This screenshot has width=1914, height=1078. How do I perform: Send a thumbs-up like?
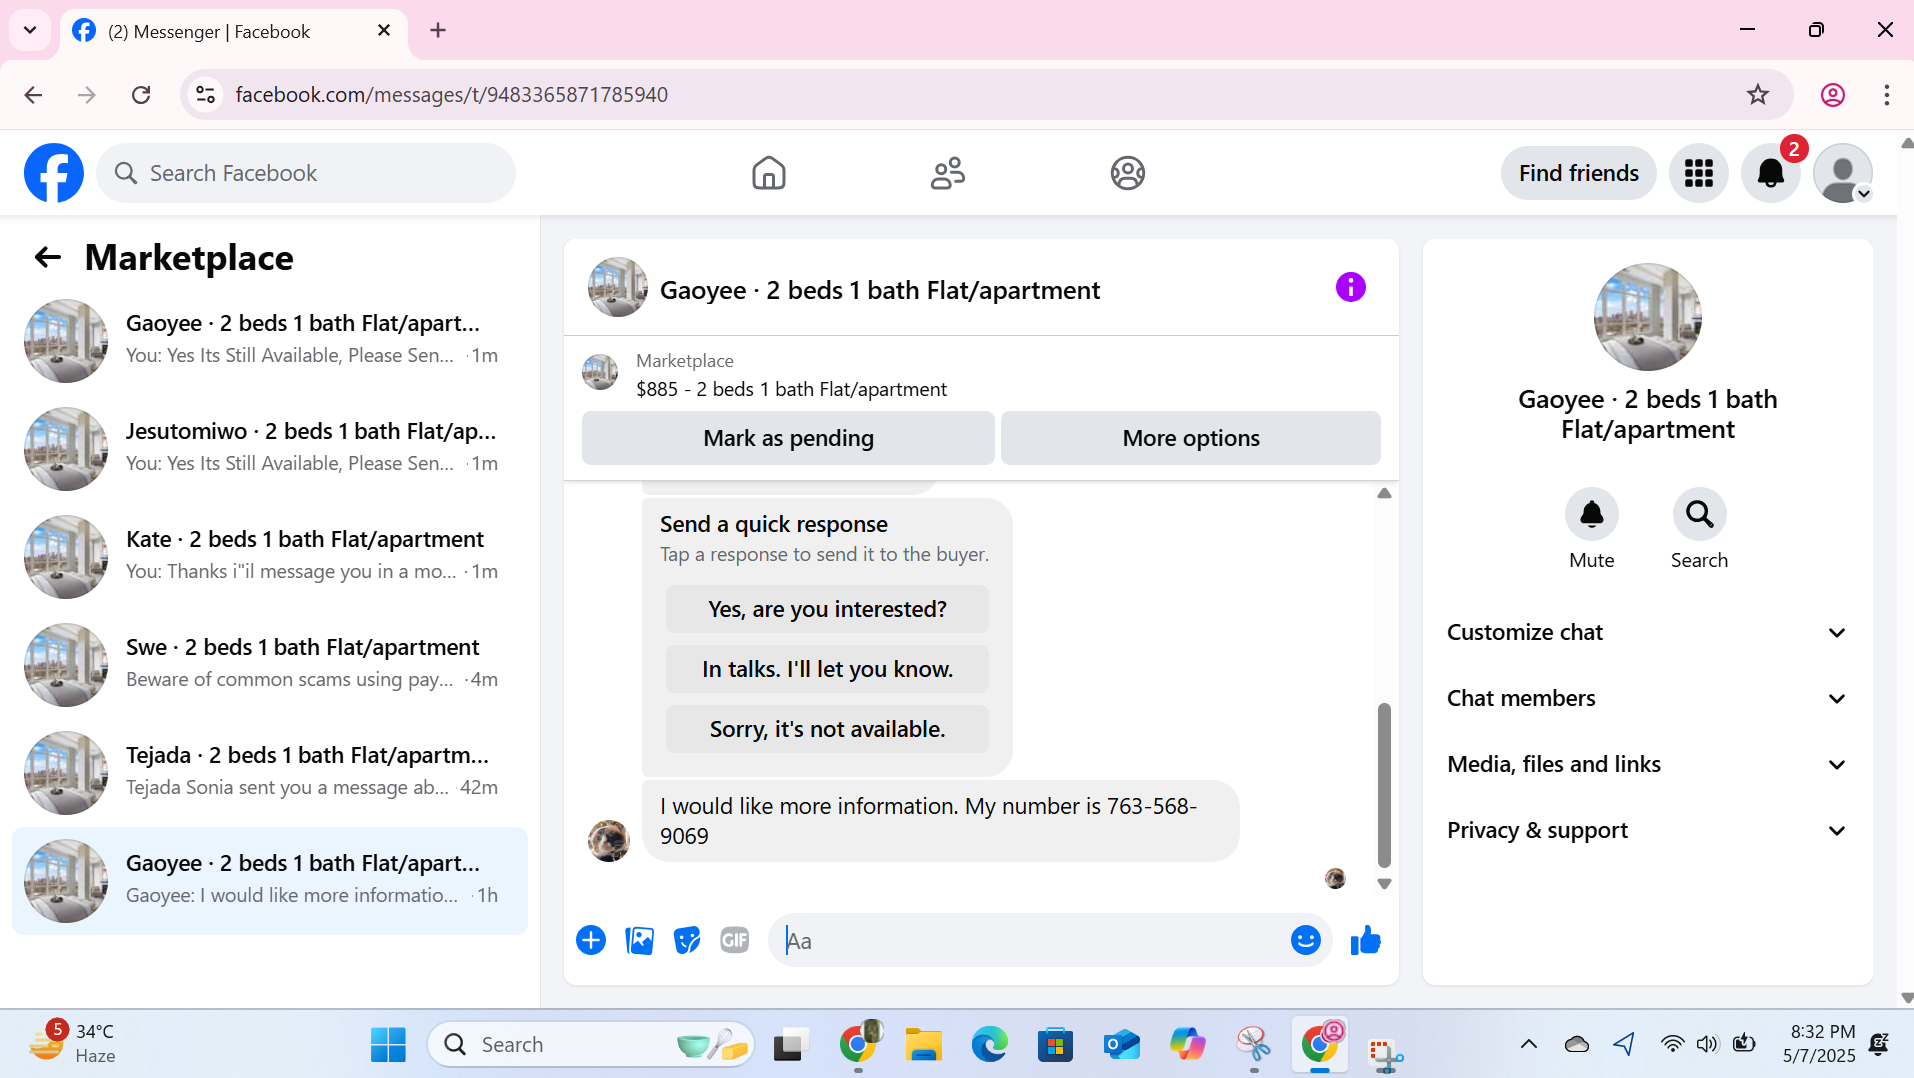coord(1365,940)
